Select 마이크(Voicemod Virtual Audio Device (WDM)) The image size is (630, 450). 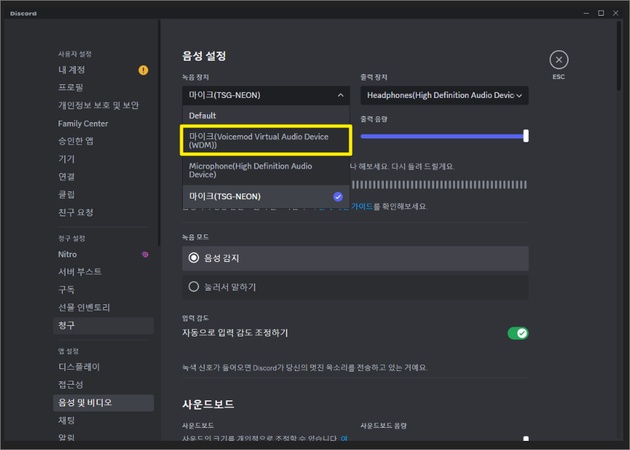(x=266, y=140)
